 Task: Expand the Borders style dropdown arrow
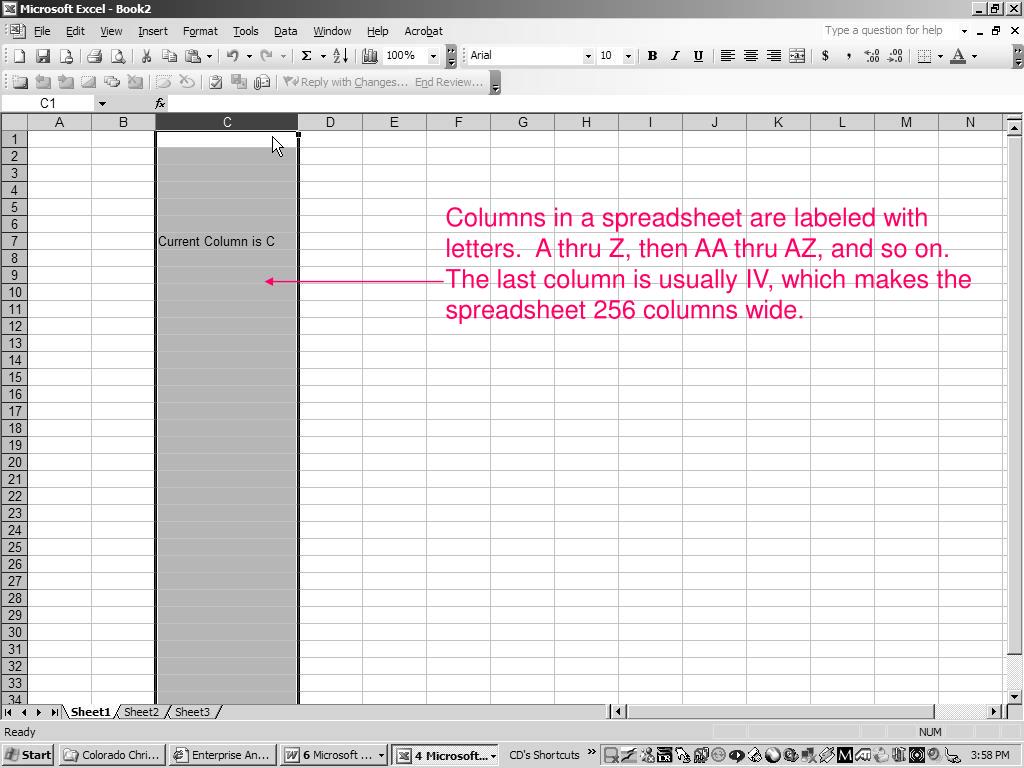pos(940,56)
